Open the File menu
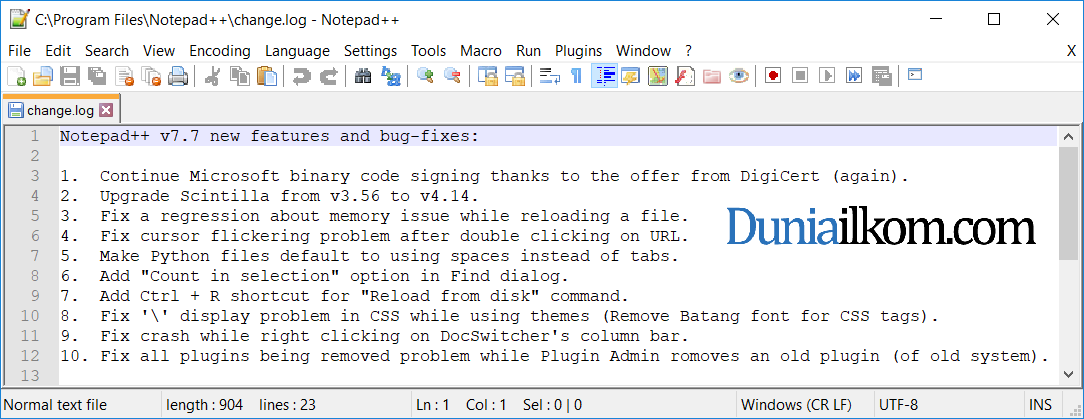 [x=19, y=50]
